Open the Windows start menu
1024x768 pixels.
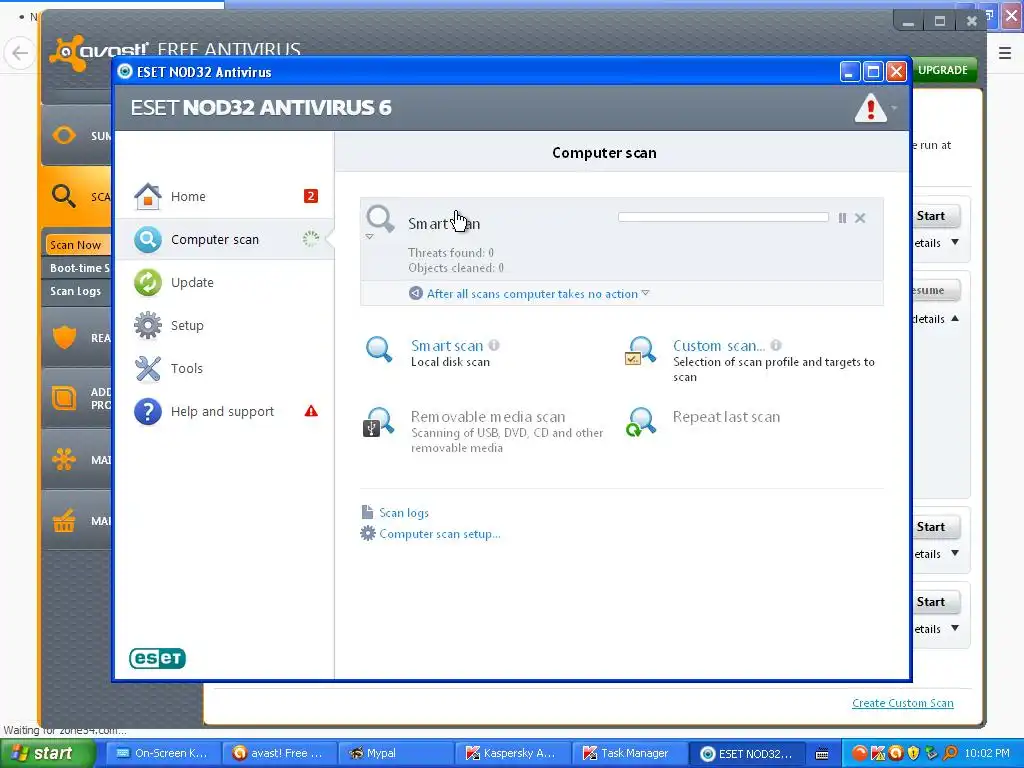(x=47, y=753)
